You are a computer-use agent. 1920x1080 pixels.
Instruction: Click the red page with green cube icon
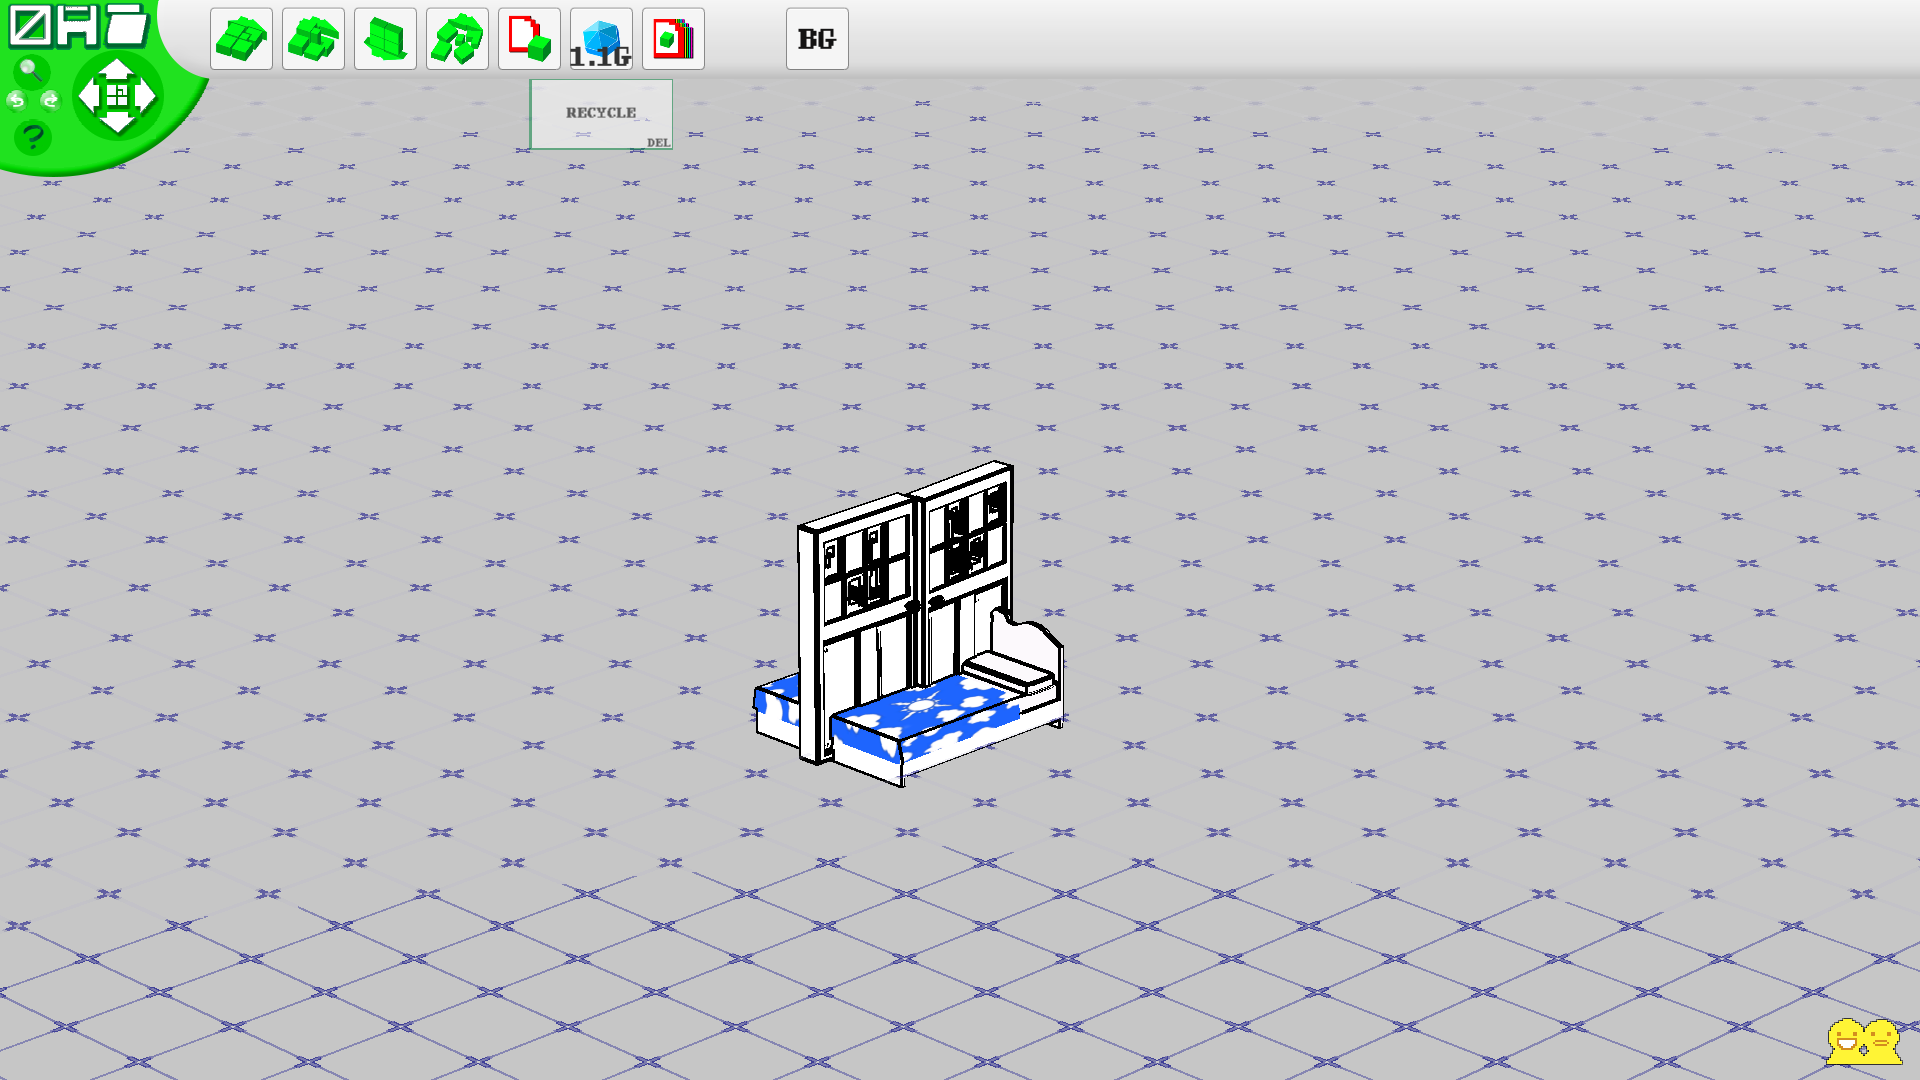point(529,39)
